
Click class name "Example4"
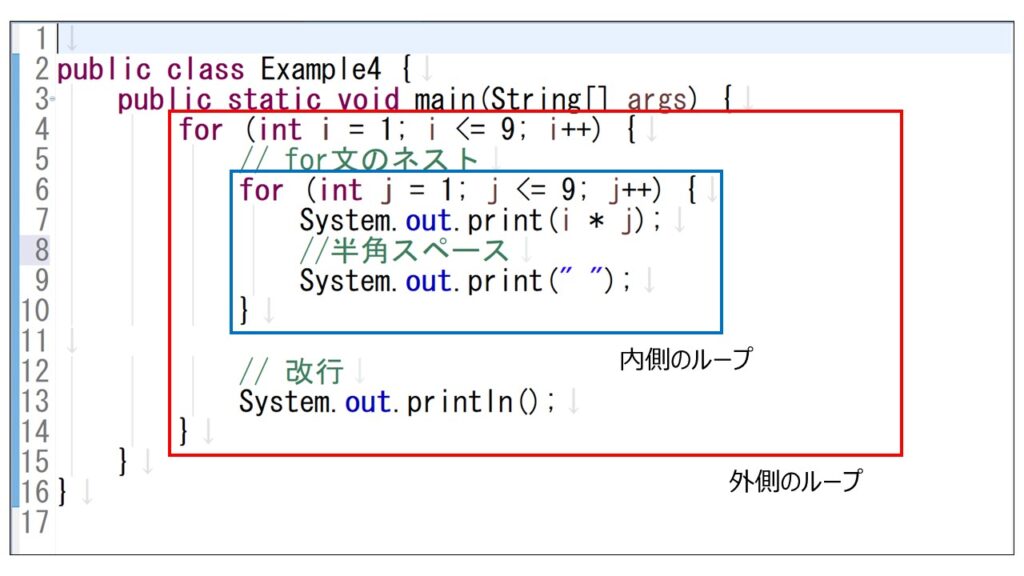pyautogui.click(x=320, y=69)
